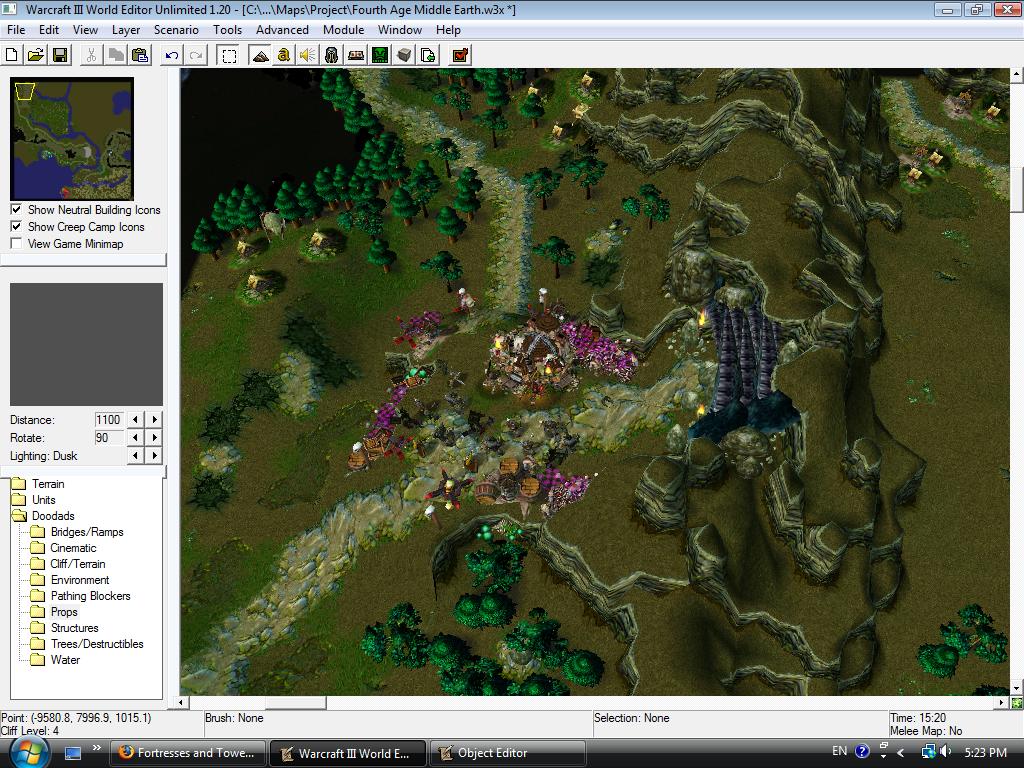Select Cinematic doodad category
The width and height of the screenshot is (1024, 768).
pos(73,548)
